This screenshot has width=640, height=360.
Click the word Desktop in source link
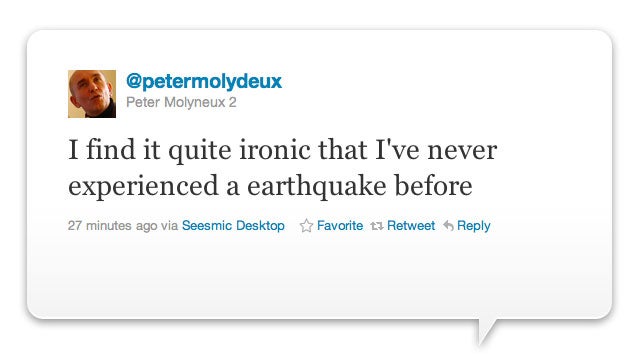tap(260, 226)
